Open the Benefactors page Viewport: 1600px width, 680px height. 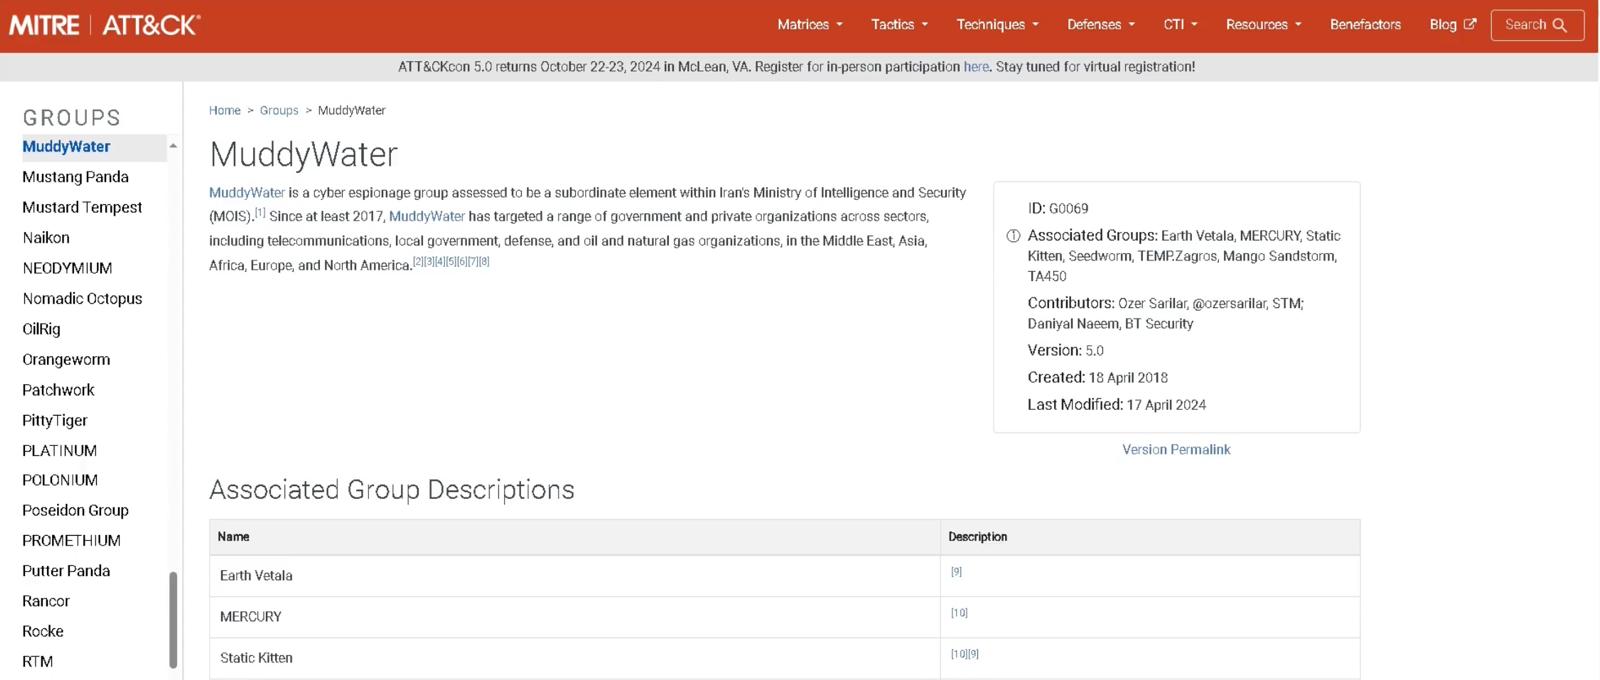click(1365, 24)
